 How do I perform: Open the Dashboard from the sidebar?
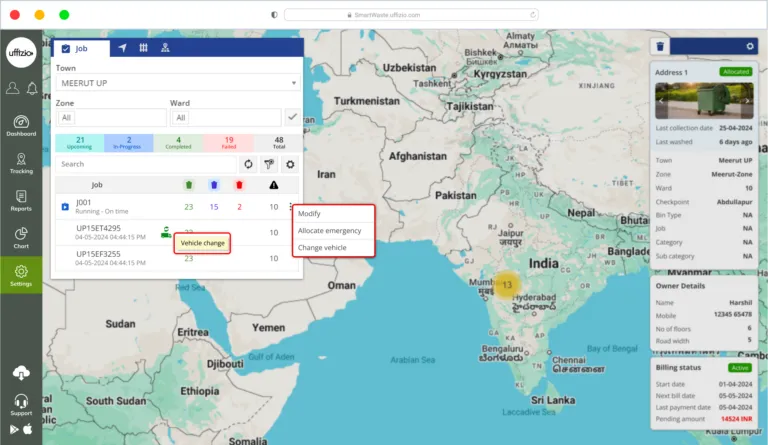tap(20, 125)
